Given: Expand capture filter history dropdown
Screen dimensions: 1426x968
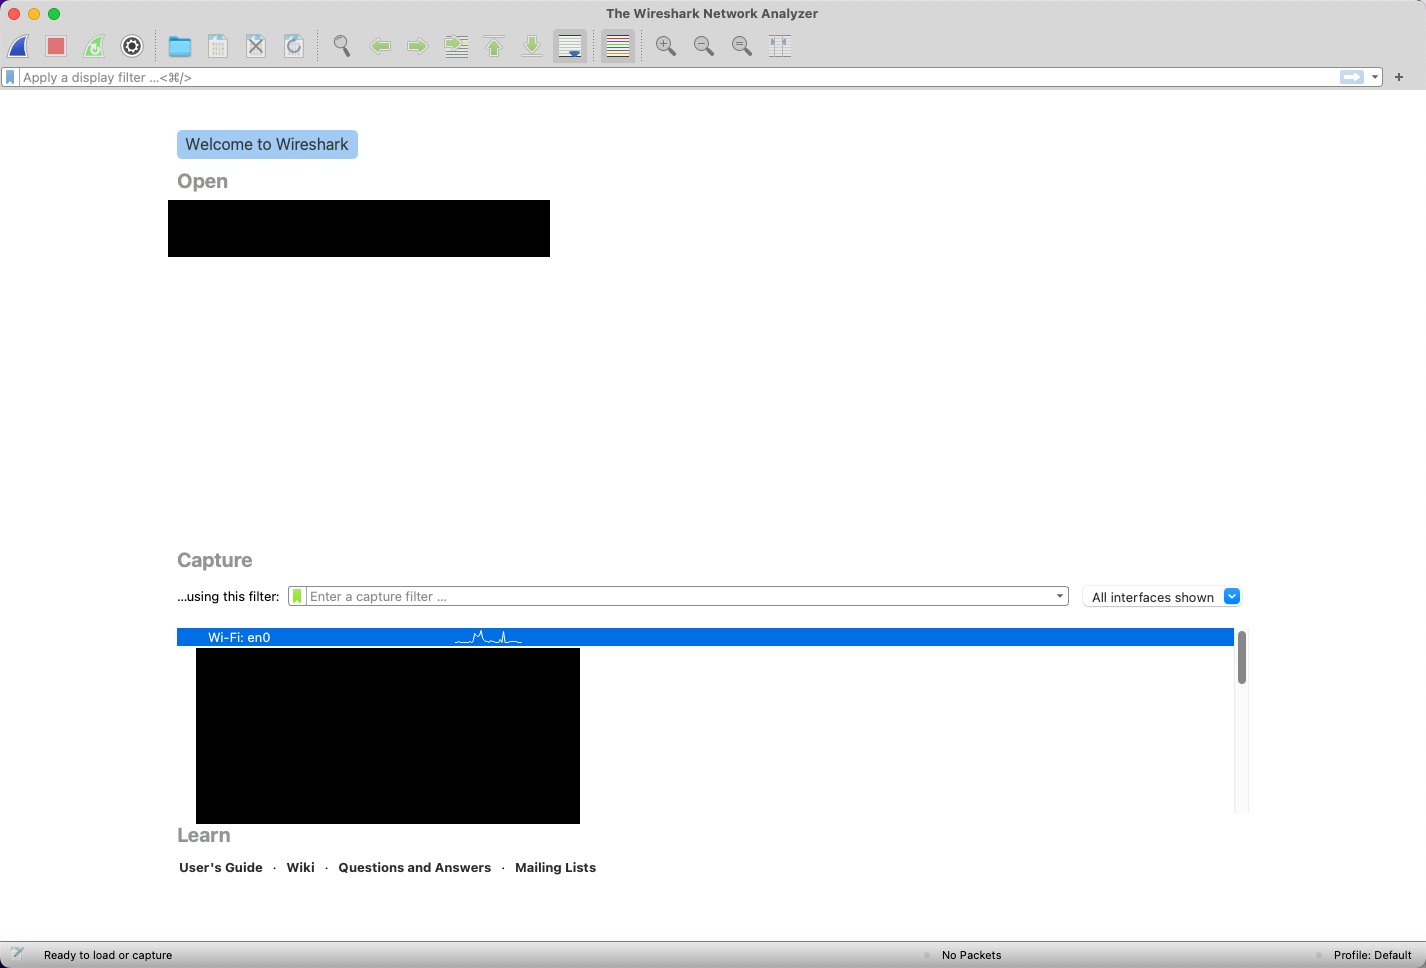Looking at the screenshot, I should coord(1060,596).
